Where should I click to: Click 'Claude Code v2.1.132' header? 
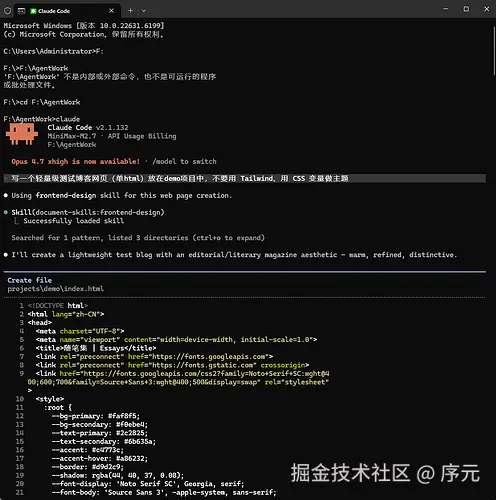tap(88, 127)
